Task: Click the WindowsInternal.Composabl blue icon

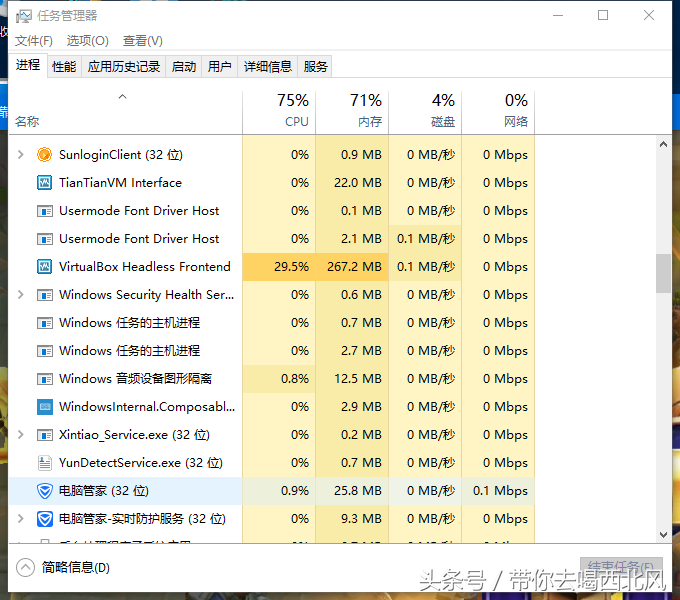Action: (x=44, y=407)
